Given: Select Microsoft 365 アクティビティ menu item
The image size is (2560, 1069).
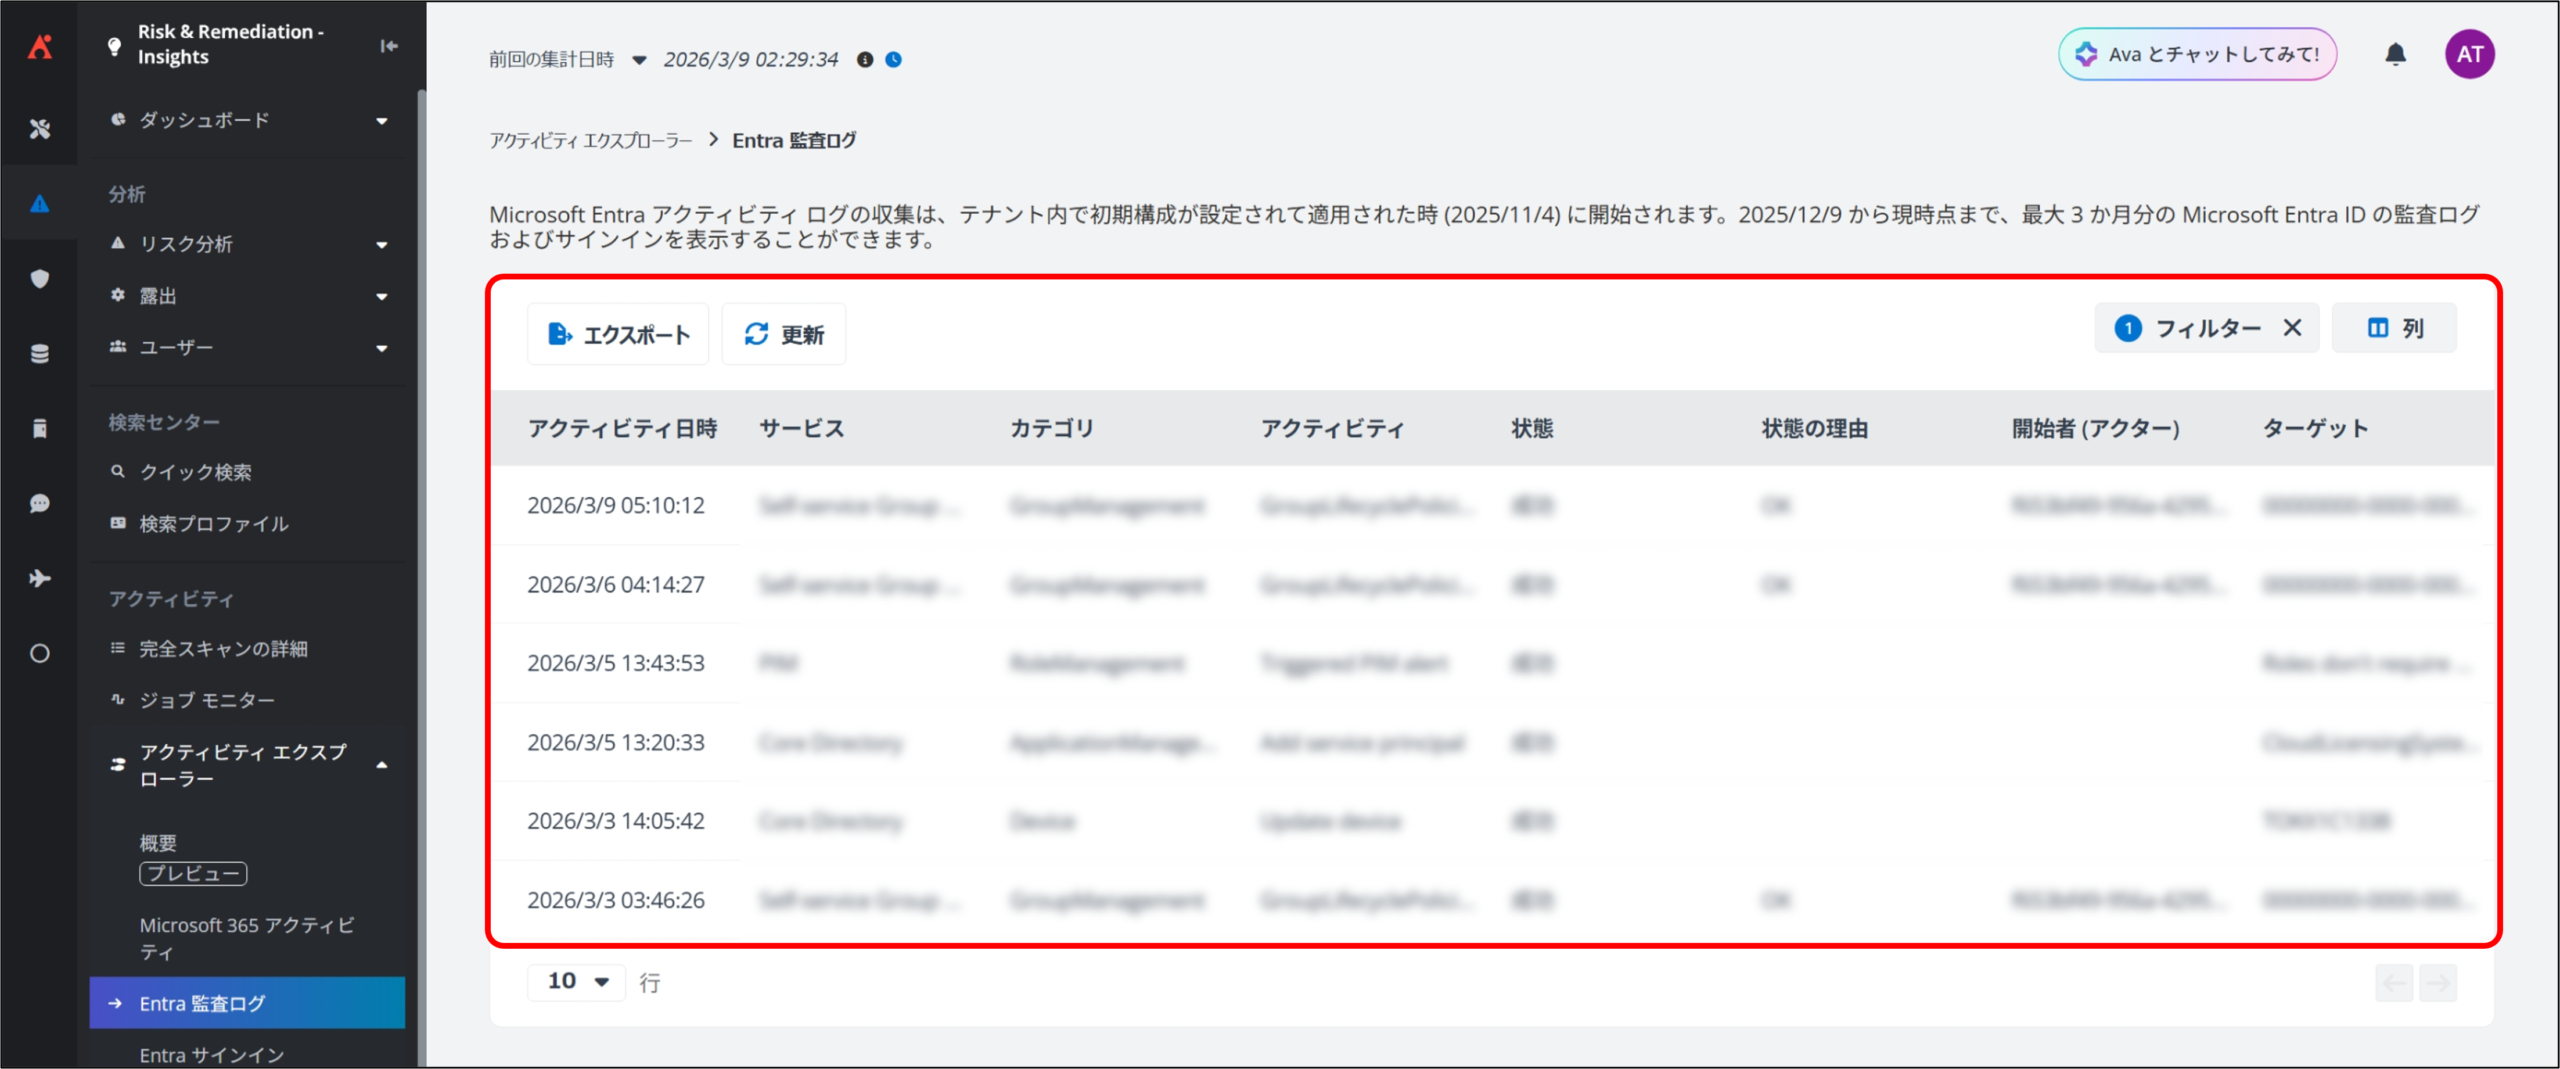Looking at the screenshot, I should tap(246, 938).
